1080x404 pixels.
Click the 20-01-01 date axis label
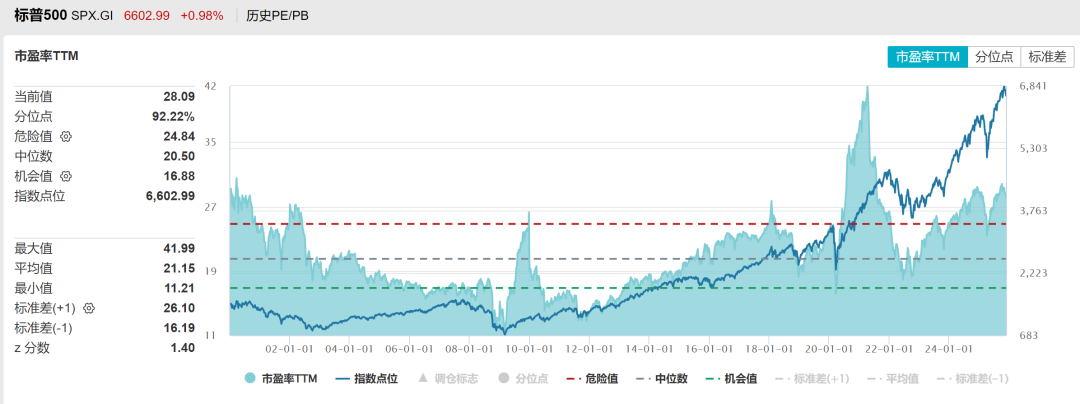click(827, 348)
